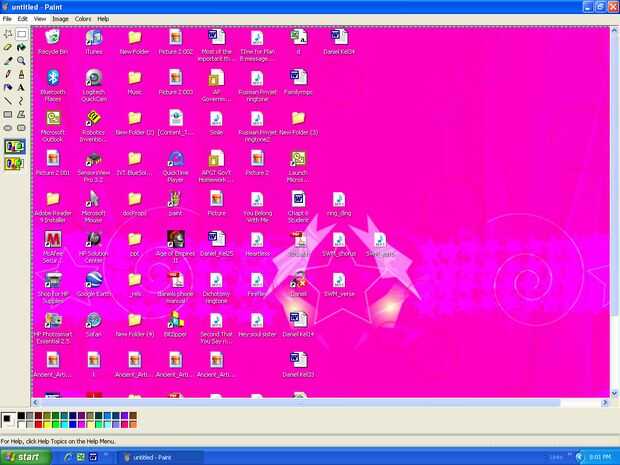Click the first Quick Launch icon
Image resolution: width=620 pixels, height=465 pixels.
click(68, 457)
